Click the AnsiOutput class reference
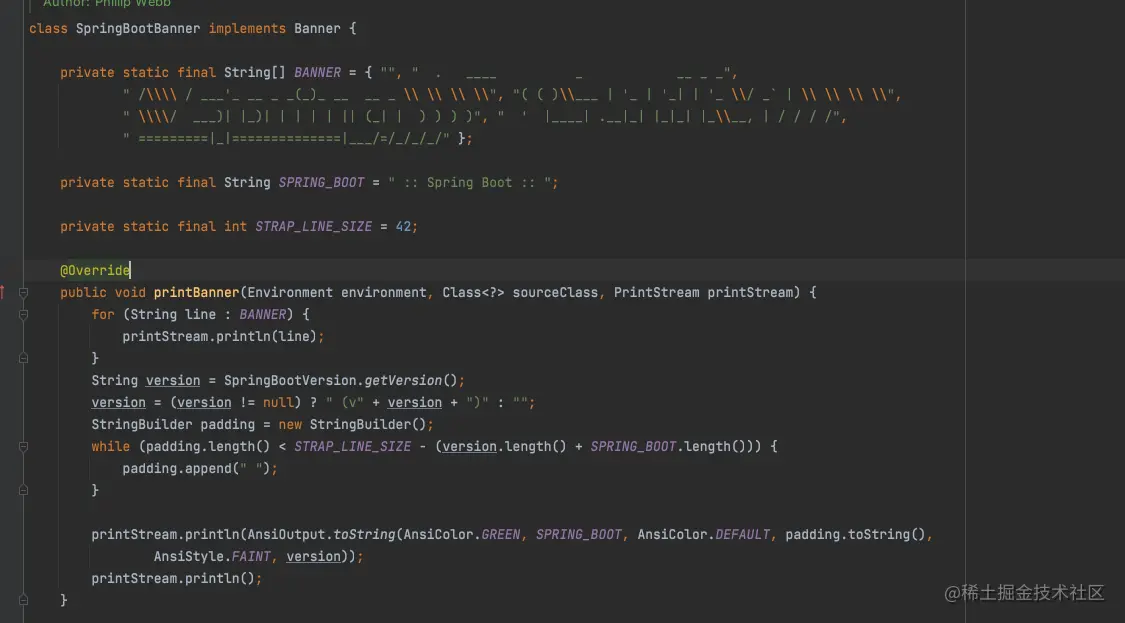This screenshot has width=1125, height=623. point(286,535)
